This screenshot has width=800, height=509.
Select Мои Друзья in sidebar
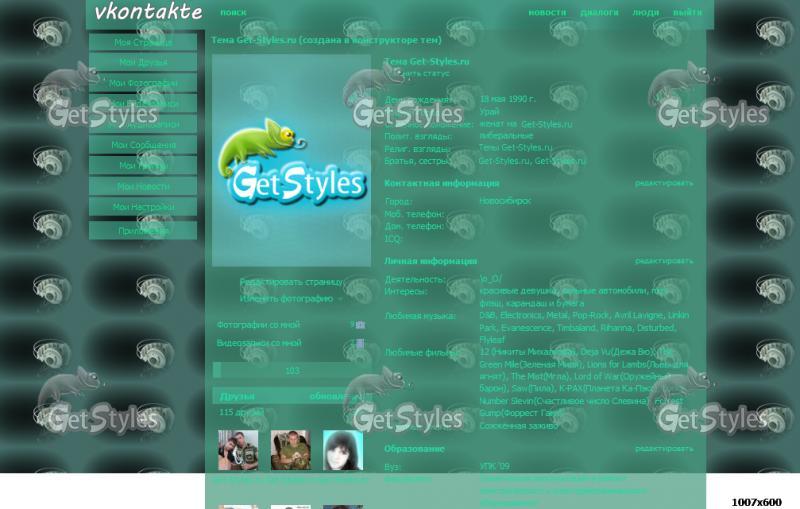coord(143,62)
